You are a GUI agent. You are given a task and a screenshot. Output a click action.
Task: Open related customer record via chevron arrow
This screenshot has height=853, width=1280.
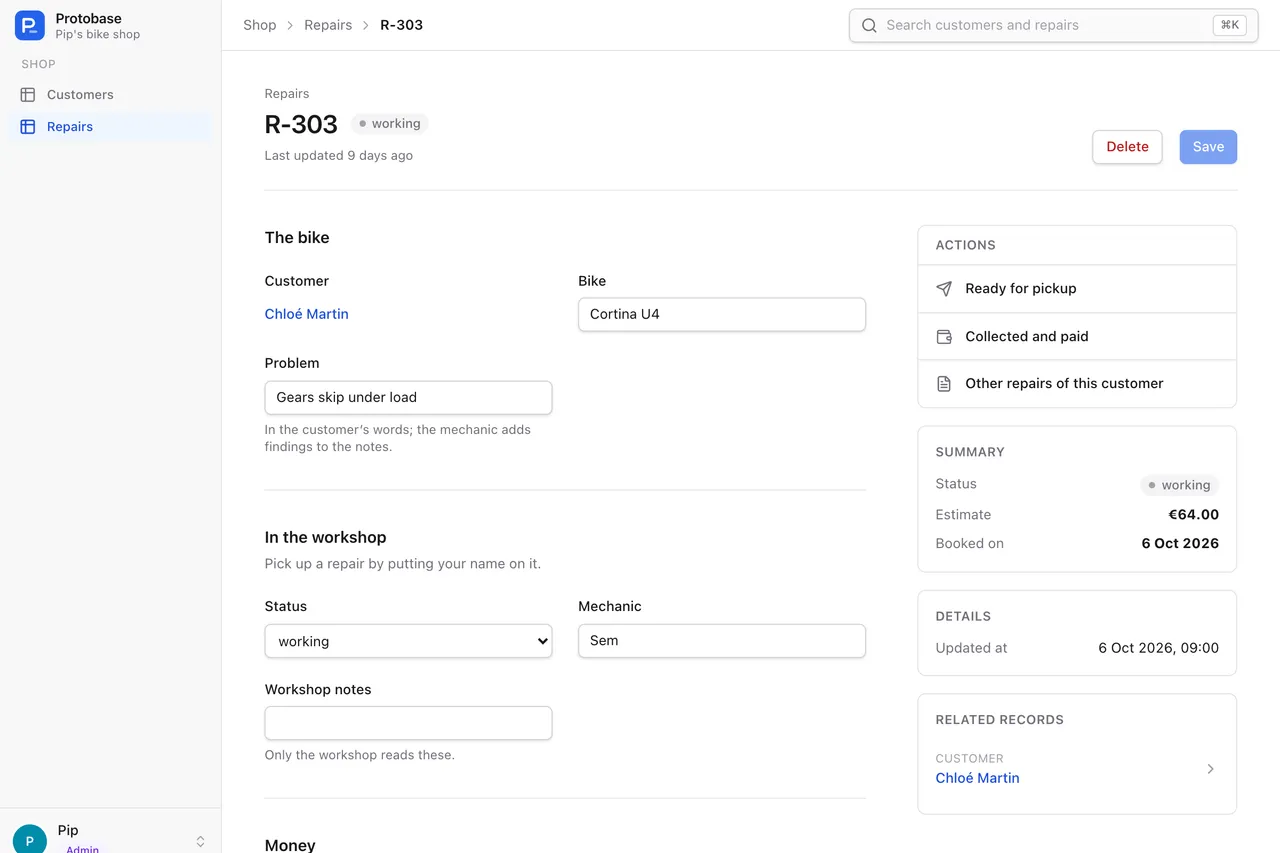tap(1210, 769)
